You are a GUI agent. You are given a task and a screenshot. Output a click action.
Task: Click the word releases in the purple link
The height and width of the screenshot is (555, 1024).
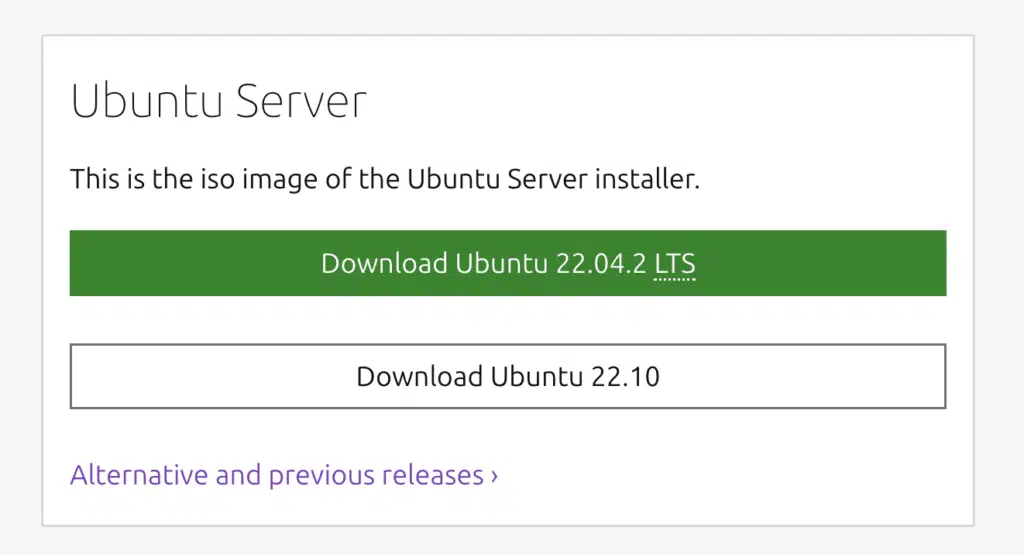pyautogui.click(x=432, y=475)
